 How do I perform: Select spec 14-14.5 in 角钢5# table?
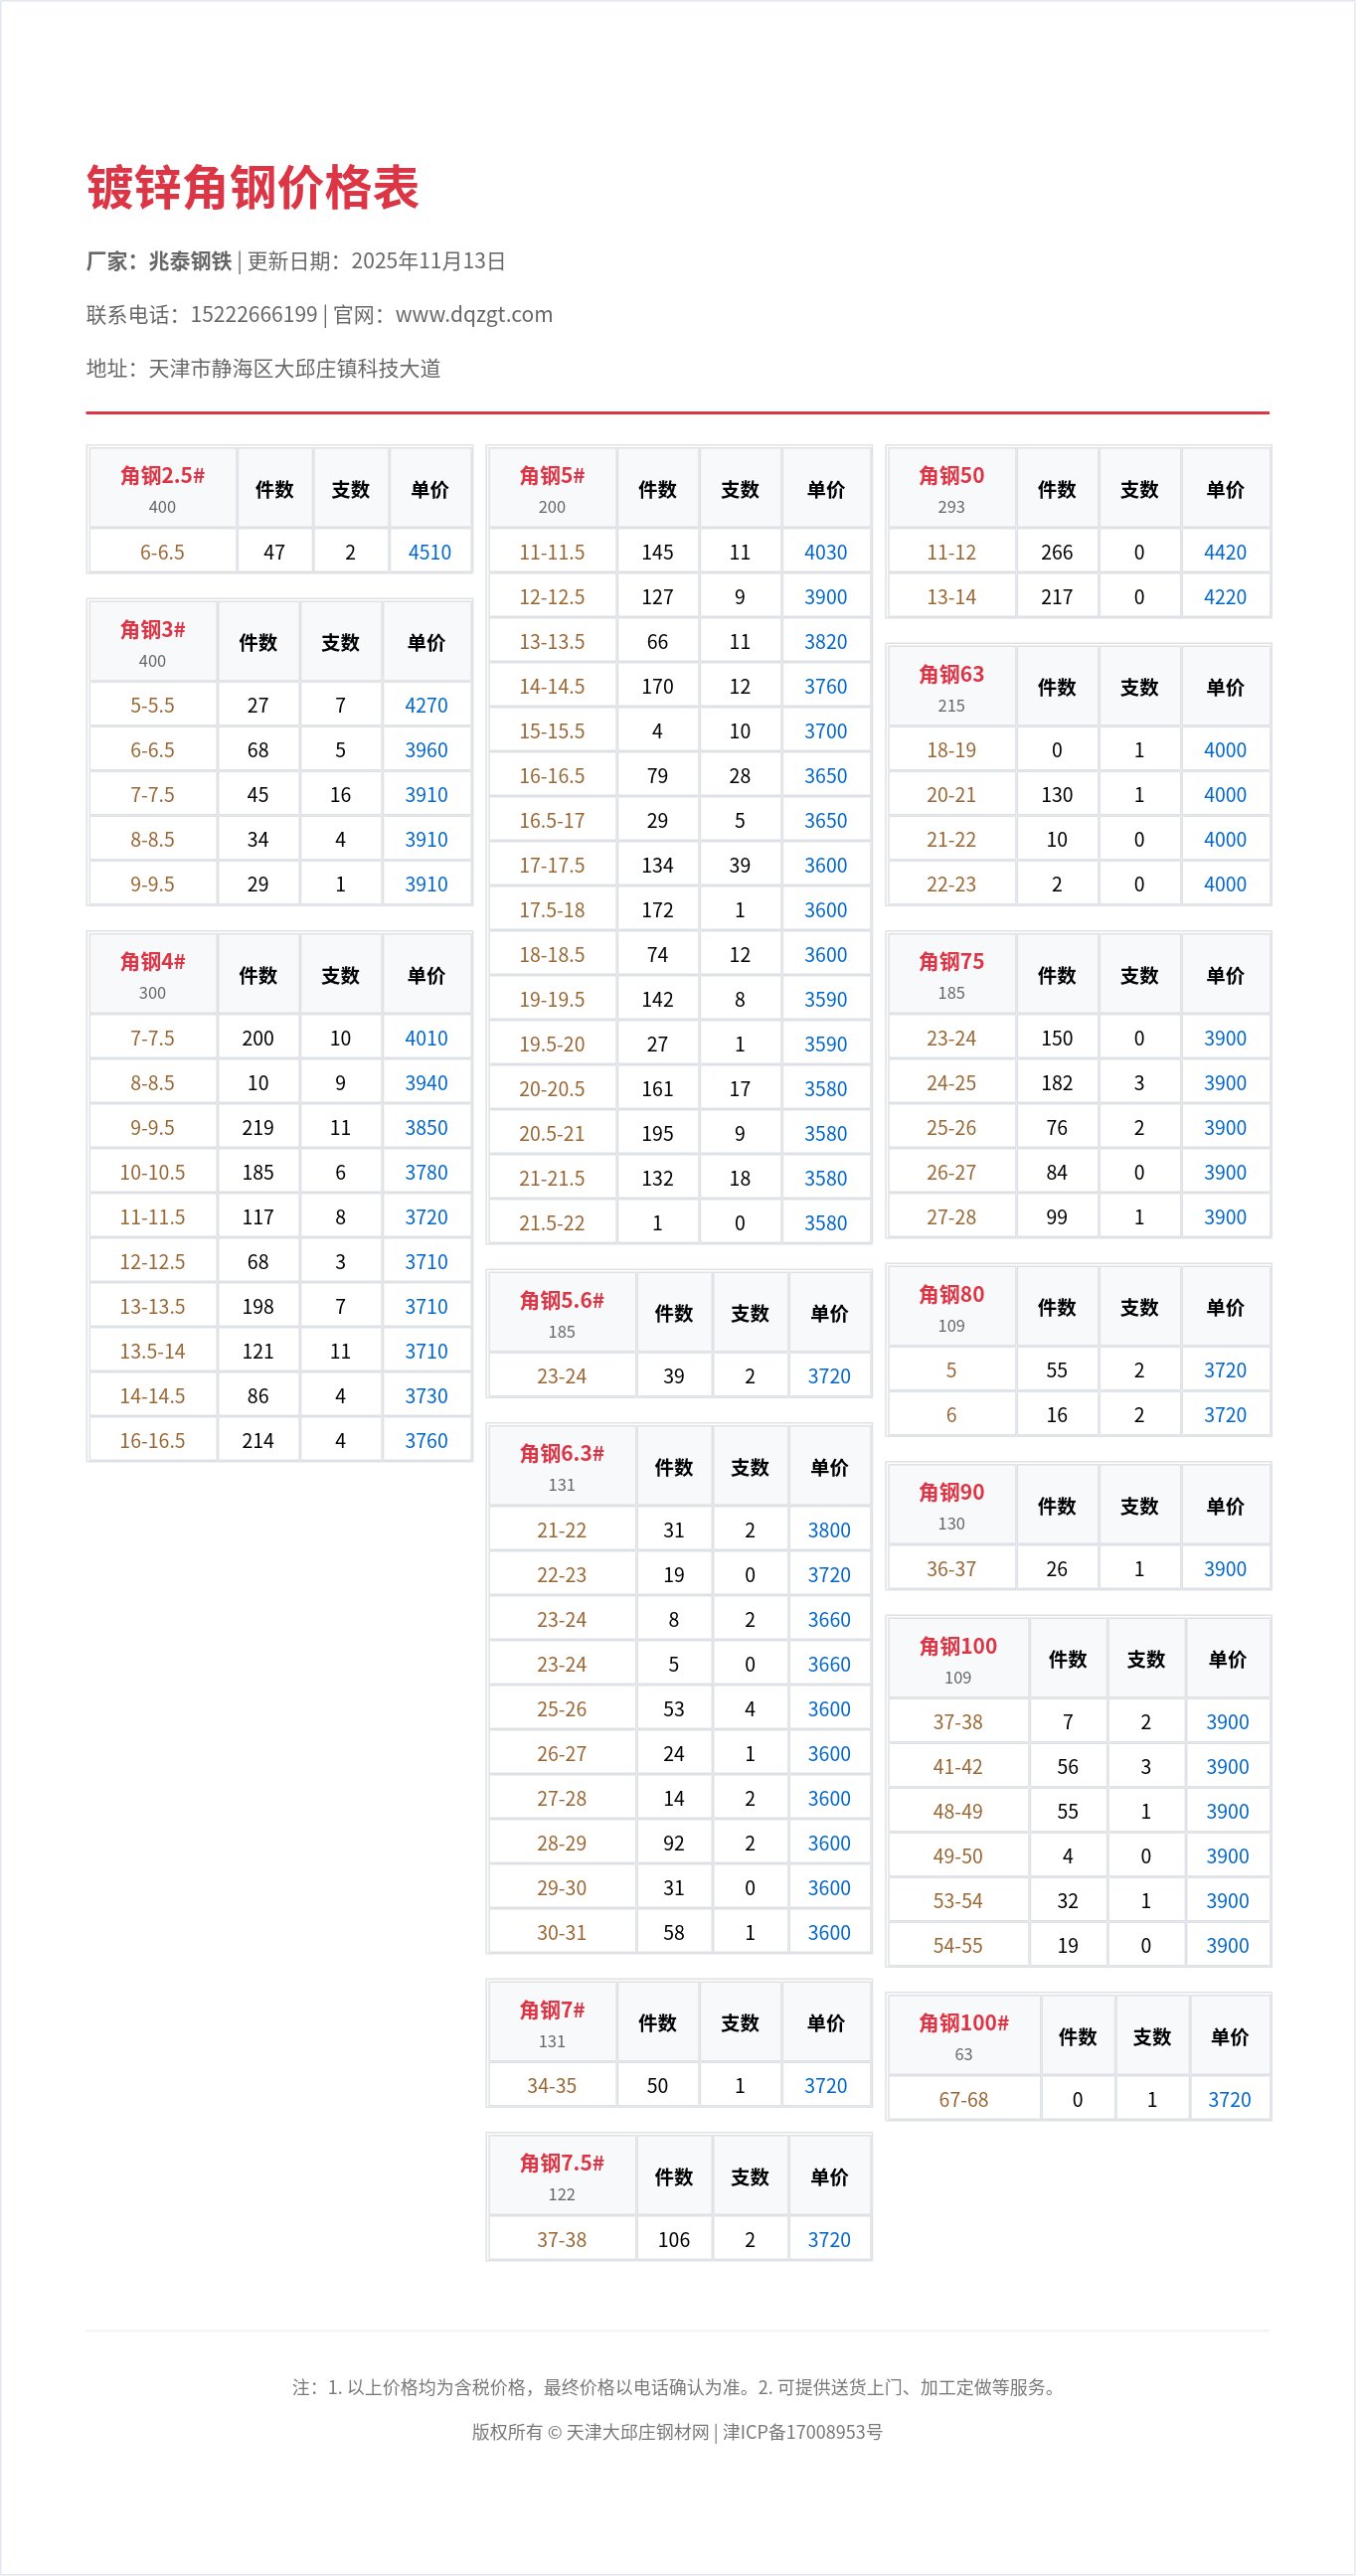pos(552,687)
